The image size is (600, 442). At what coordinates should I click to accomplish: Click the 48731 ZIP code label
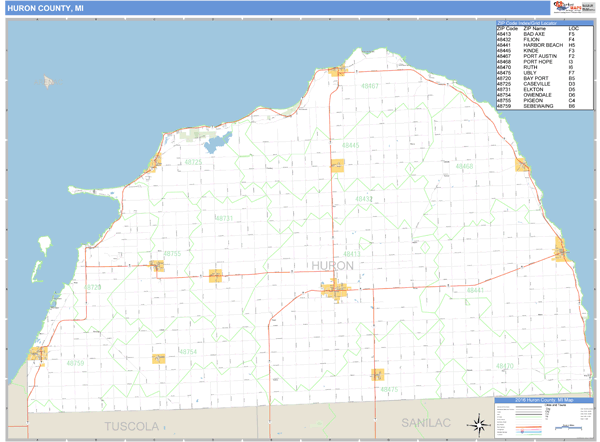[x=223, y=217]
